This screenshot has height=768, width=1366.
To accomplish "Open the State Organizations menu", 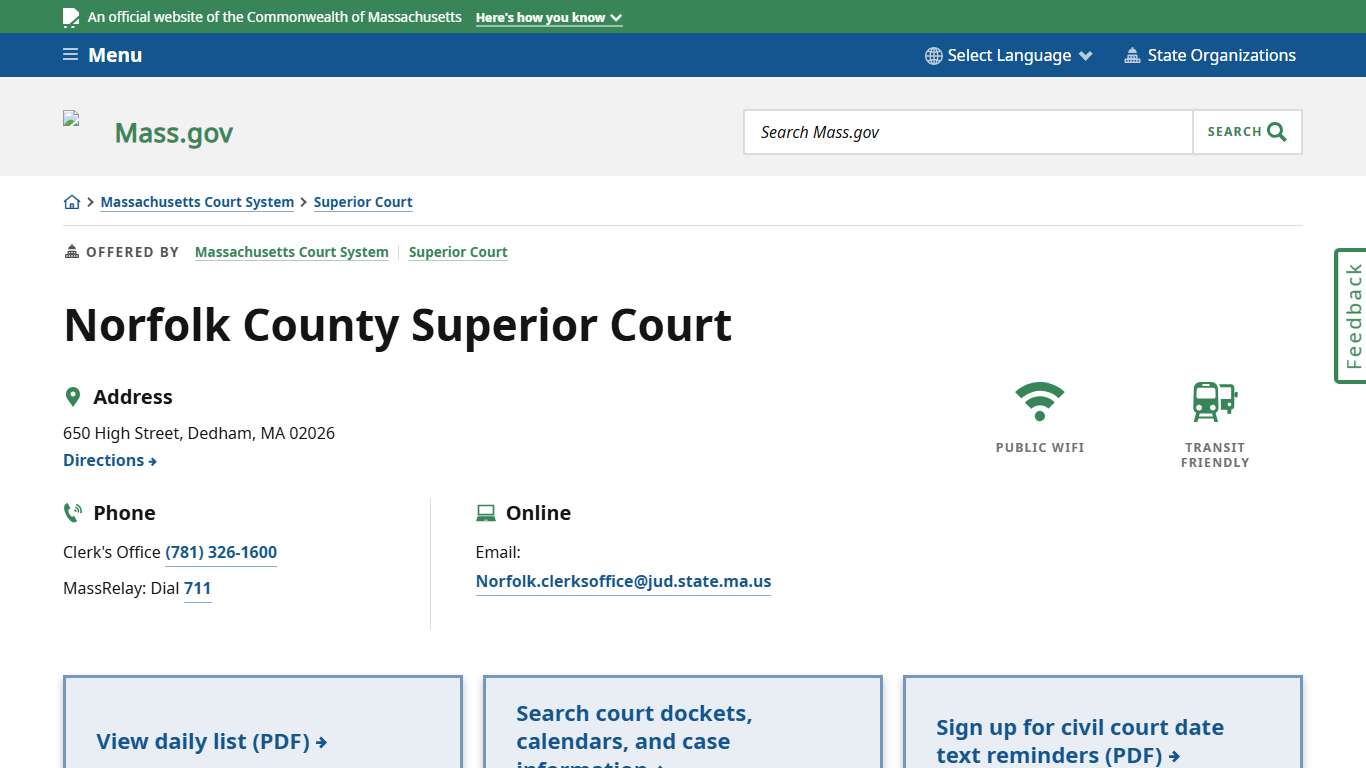I will point(1210,55).
